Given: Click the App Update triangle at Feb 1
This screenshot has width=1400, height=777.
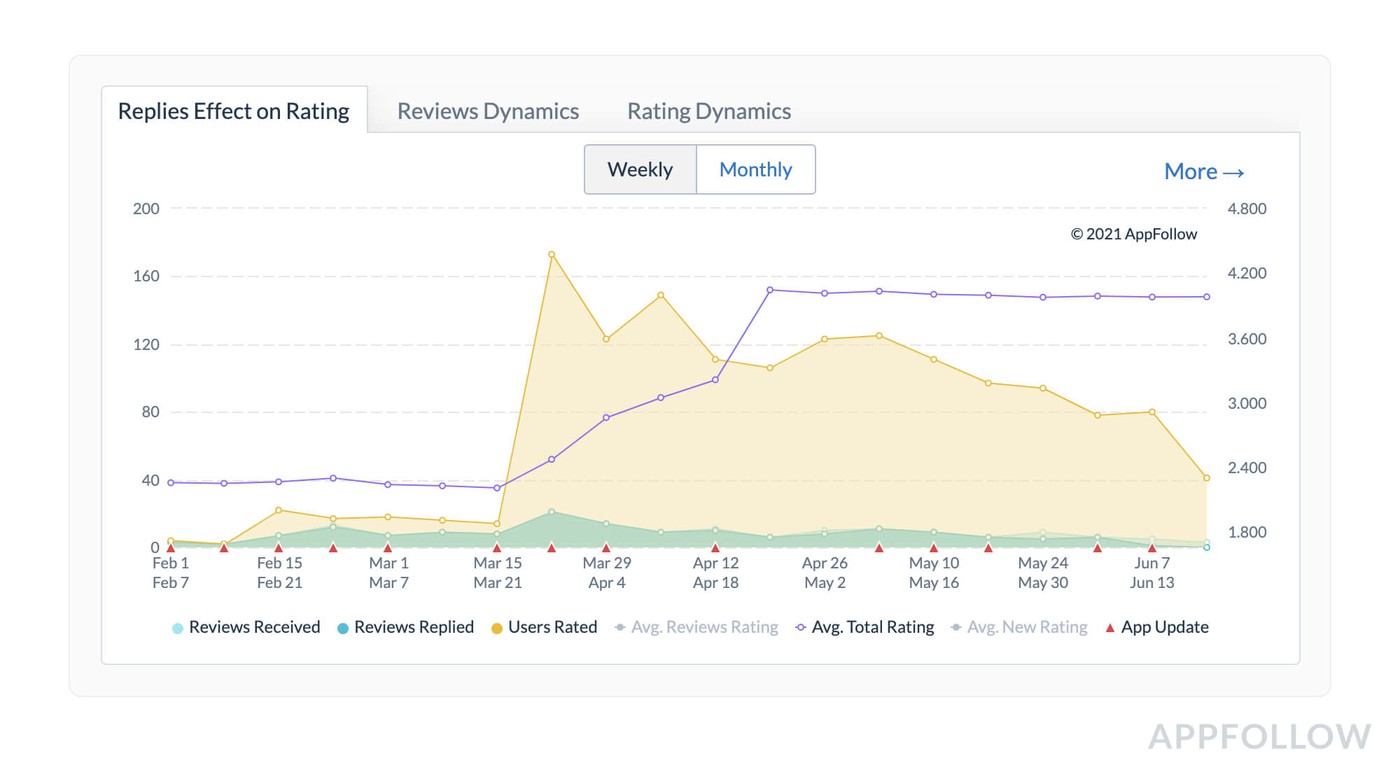Looking at the screenshot, I should click(170, 548).
